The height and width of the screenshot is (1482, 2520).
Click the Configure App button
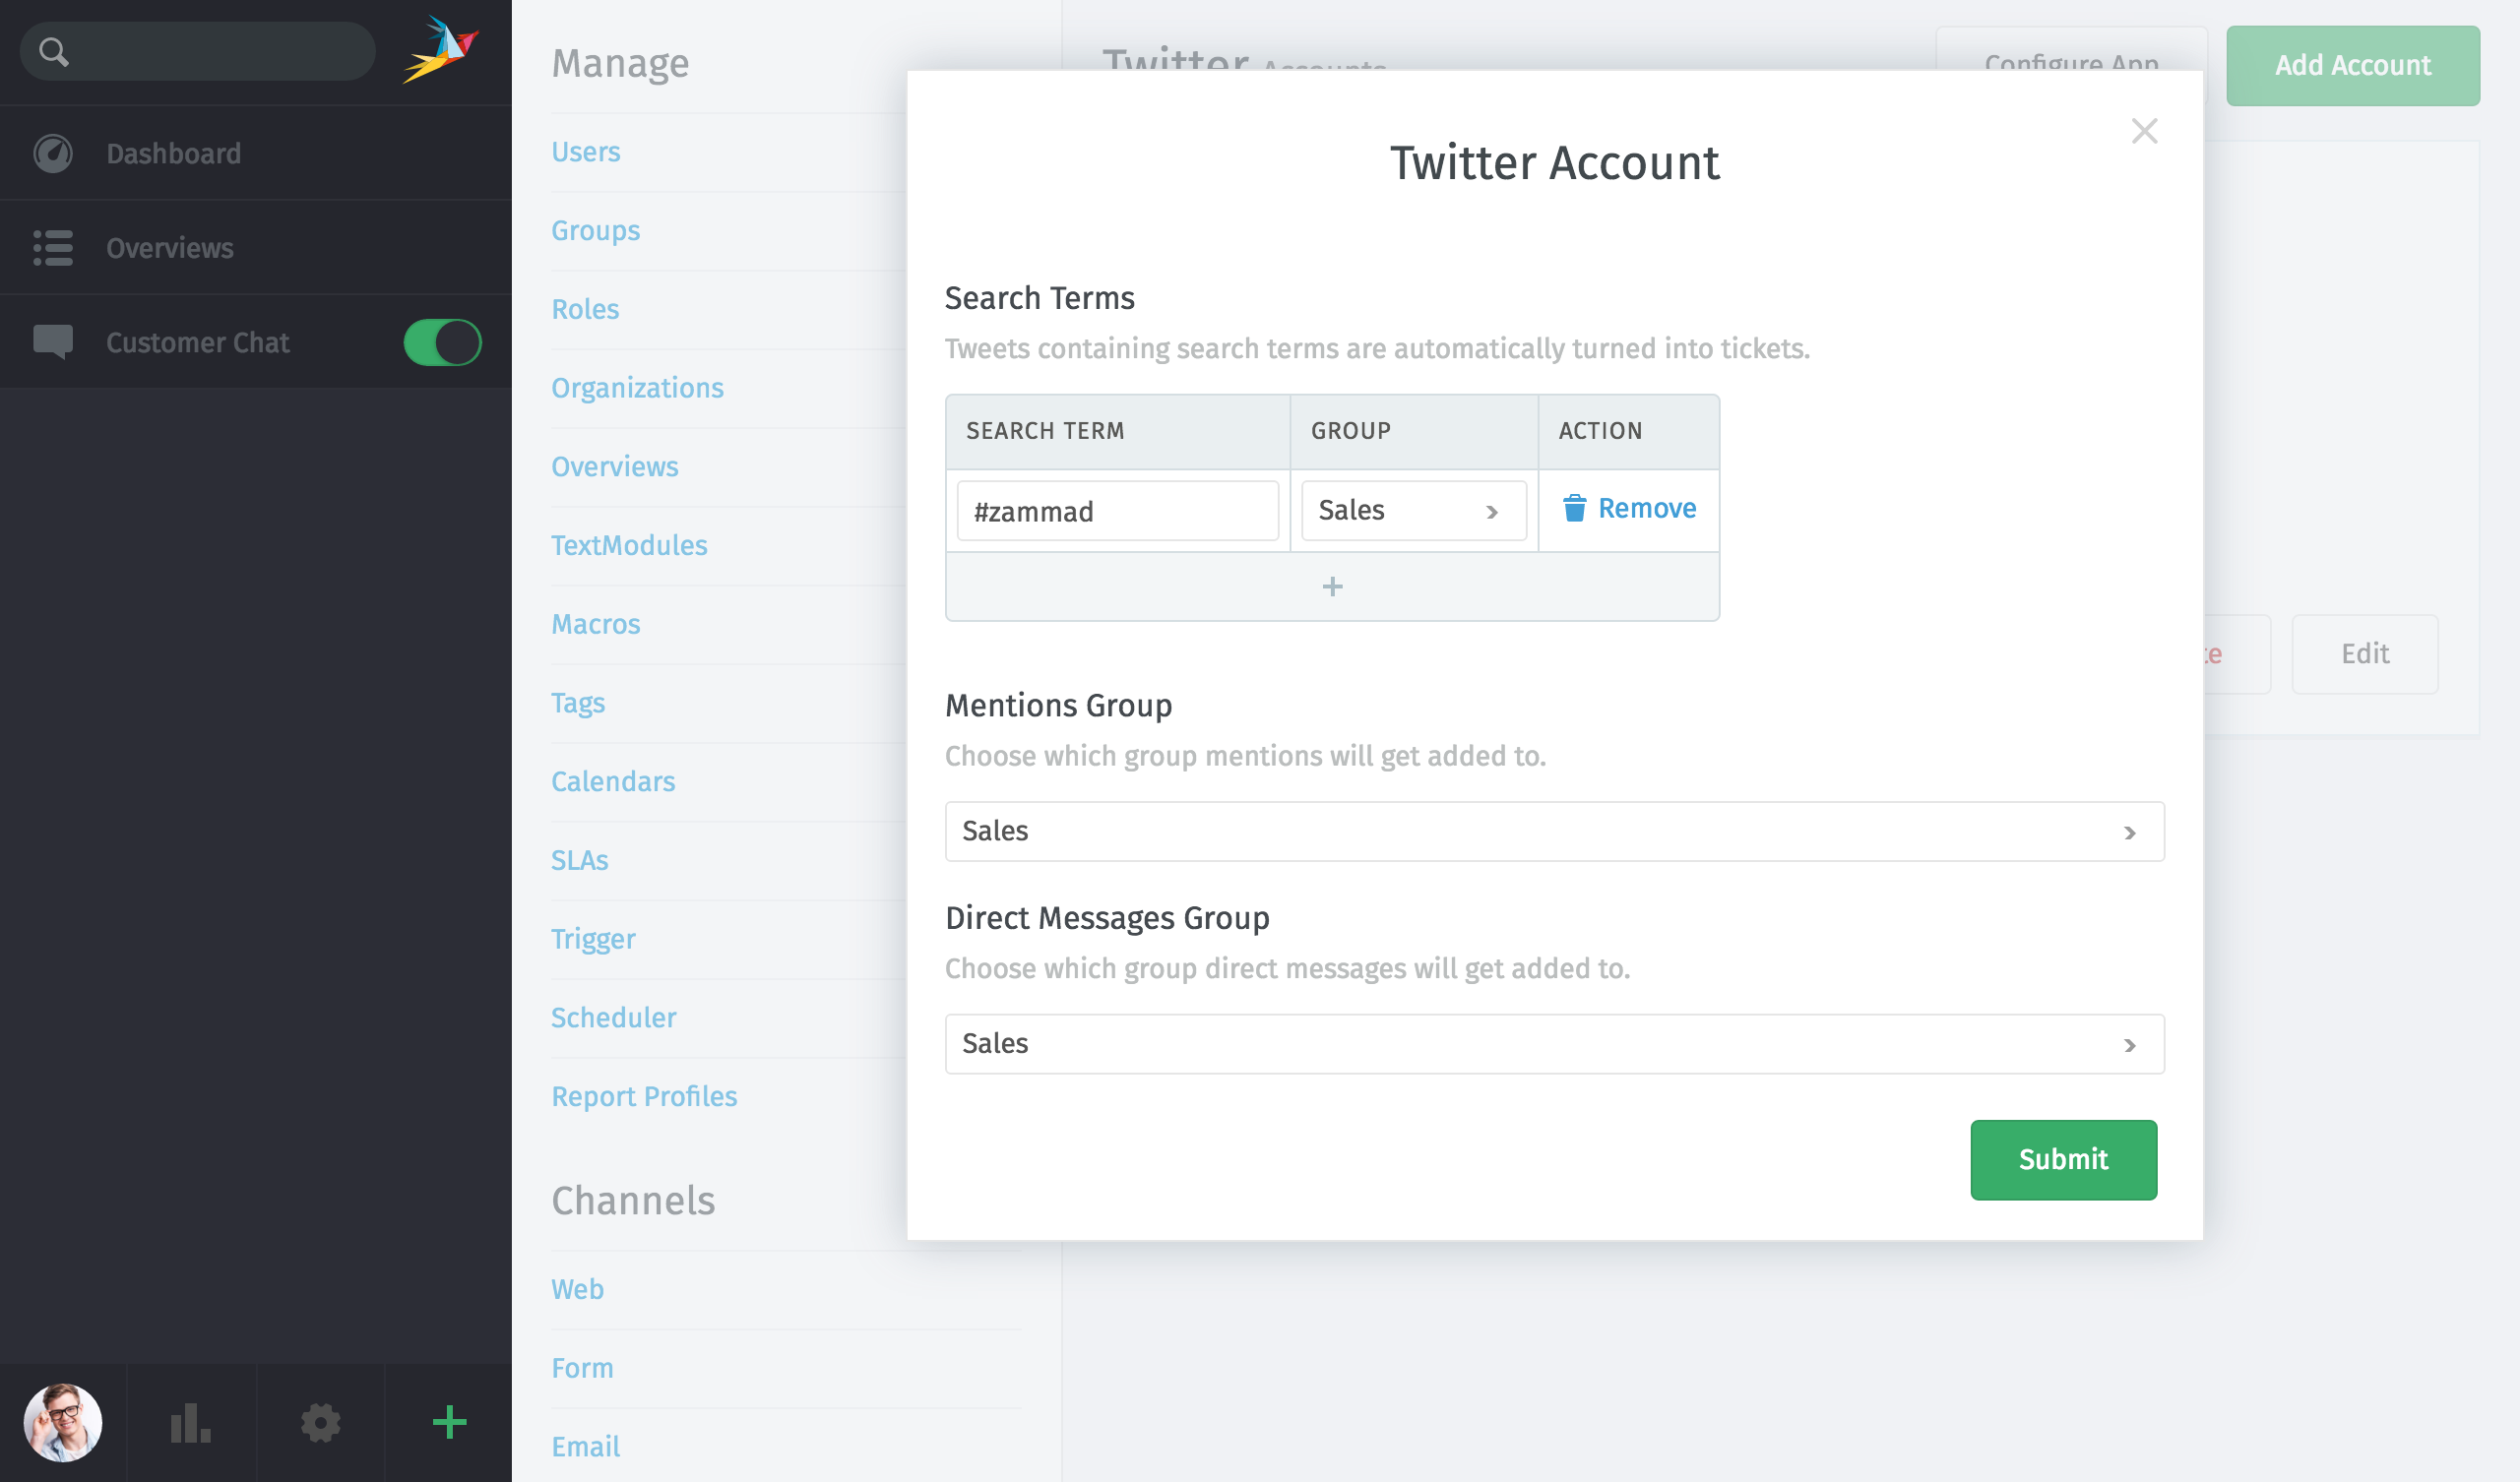click(2071, 49)
